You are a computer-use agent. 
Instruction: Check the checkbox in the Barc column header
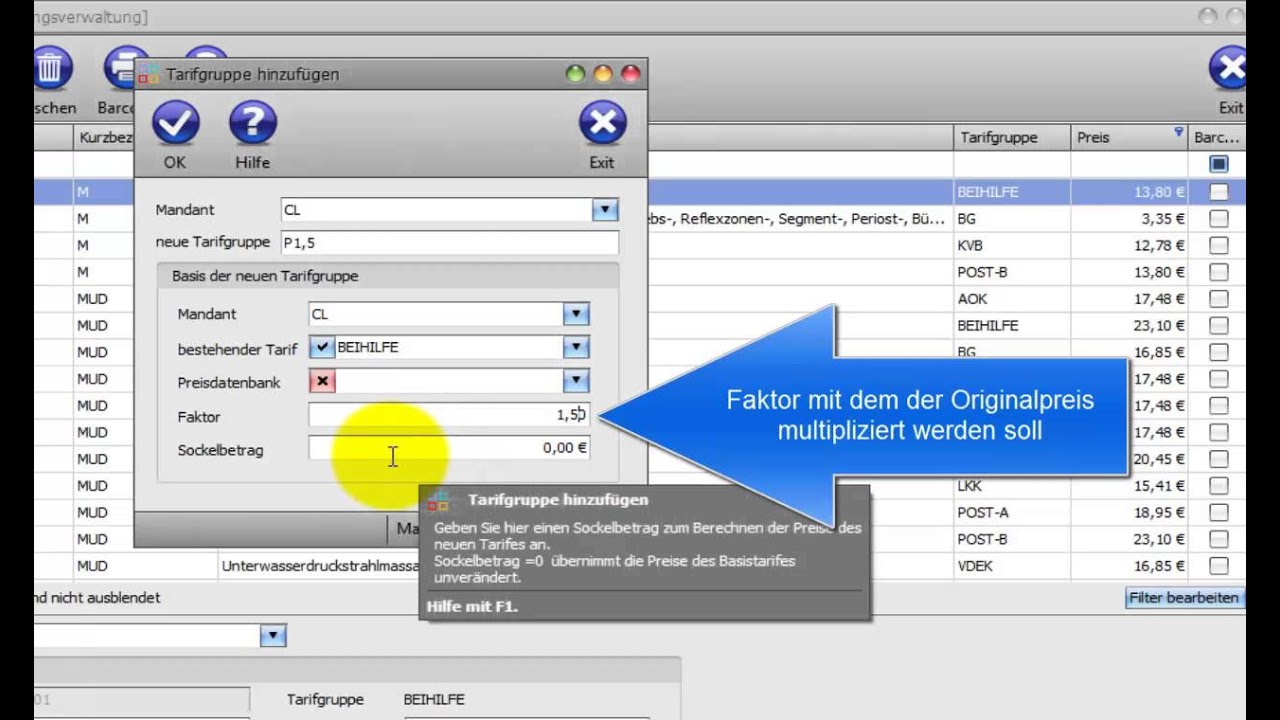click(x=1217, y=162)
